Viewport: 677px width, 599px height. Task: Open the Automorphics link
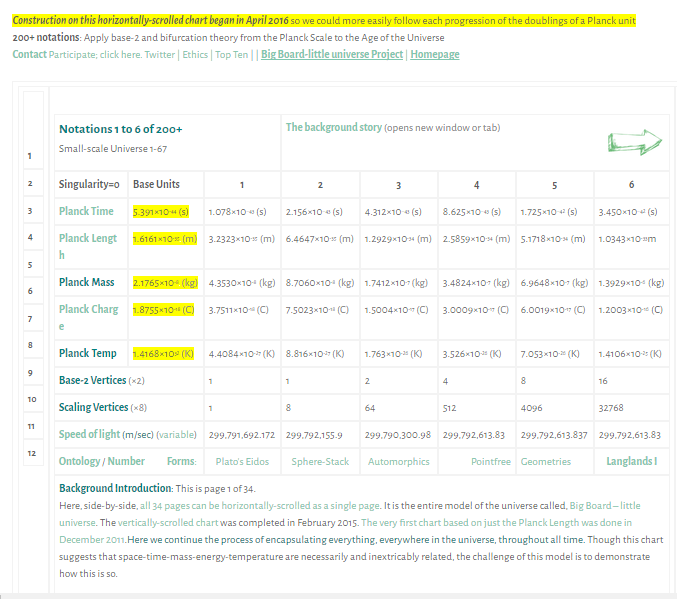pyautogui.click(x=399, y=462)
